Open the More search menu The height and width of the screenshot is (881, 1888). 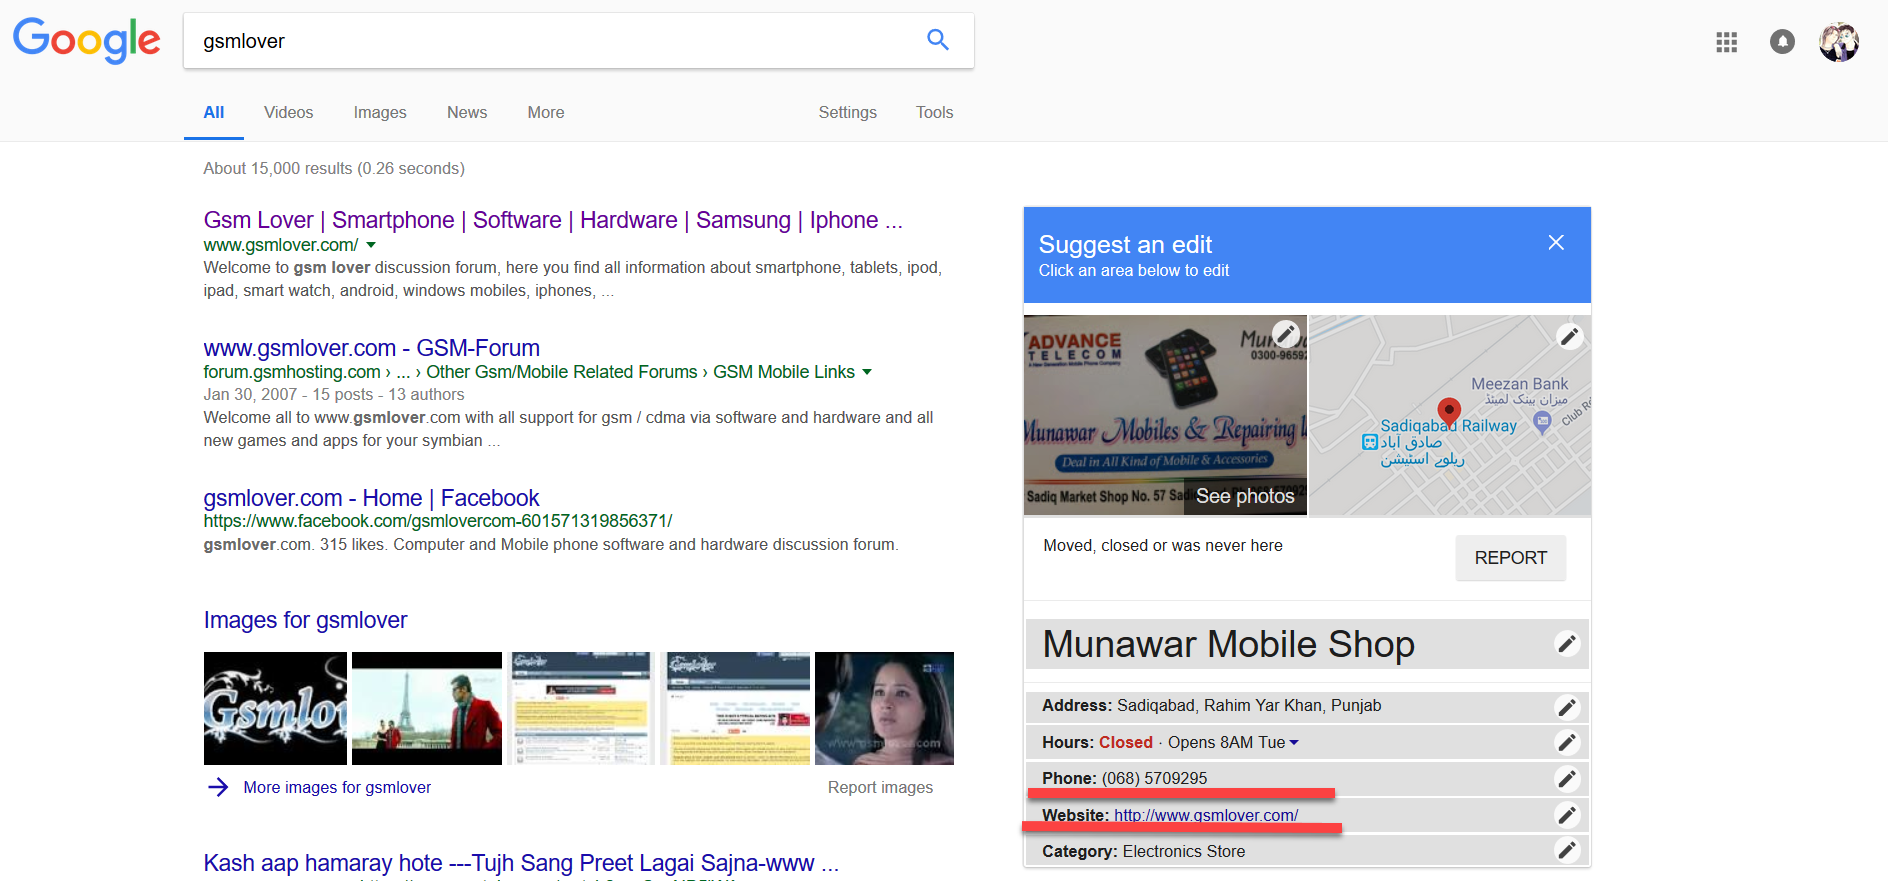[546, 113]
